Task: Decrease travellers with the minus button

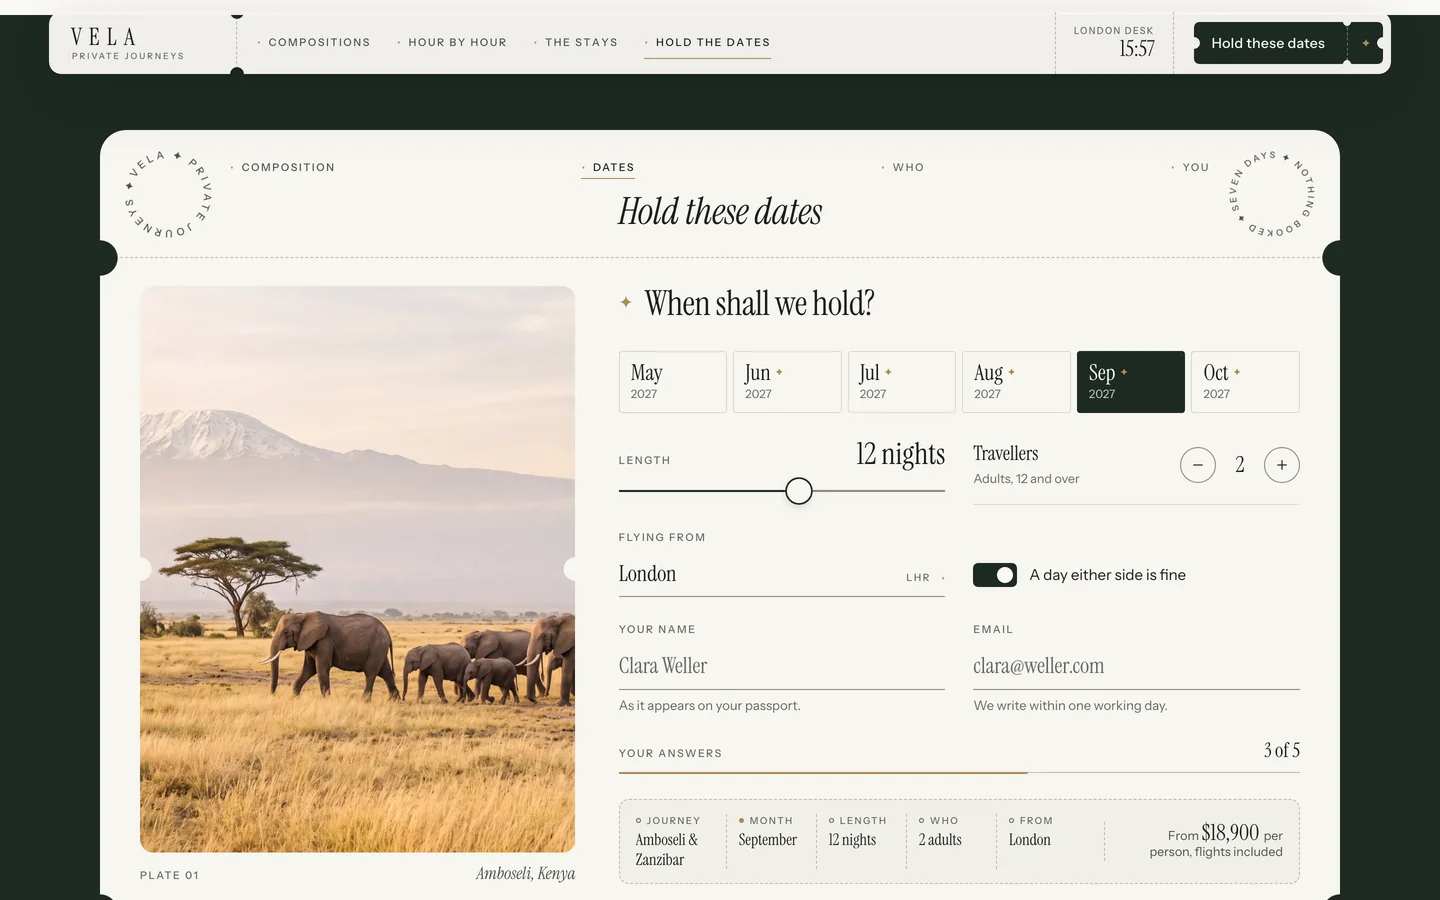Action: click(1197, 465)
